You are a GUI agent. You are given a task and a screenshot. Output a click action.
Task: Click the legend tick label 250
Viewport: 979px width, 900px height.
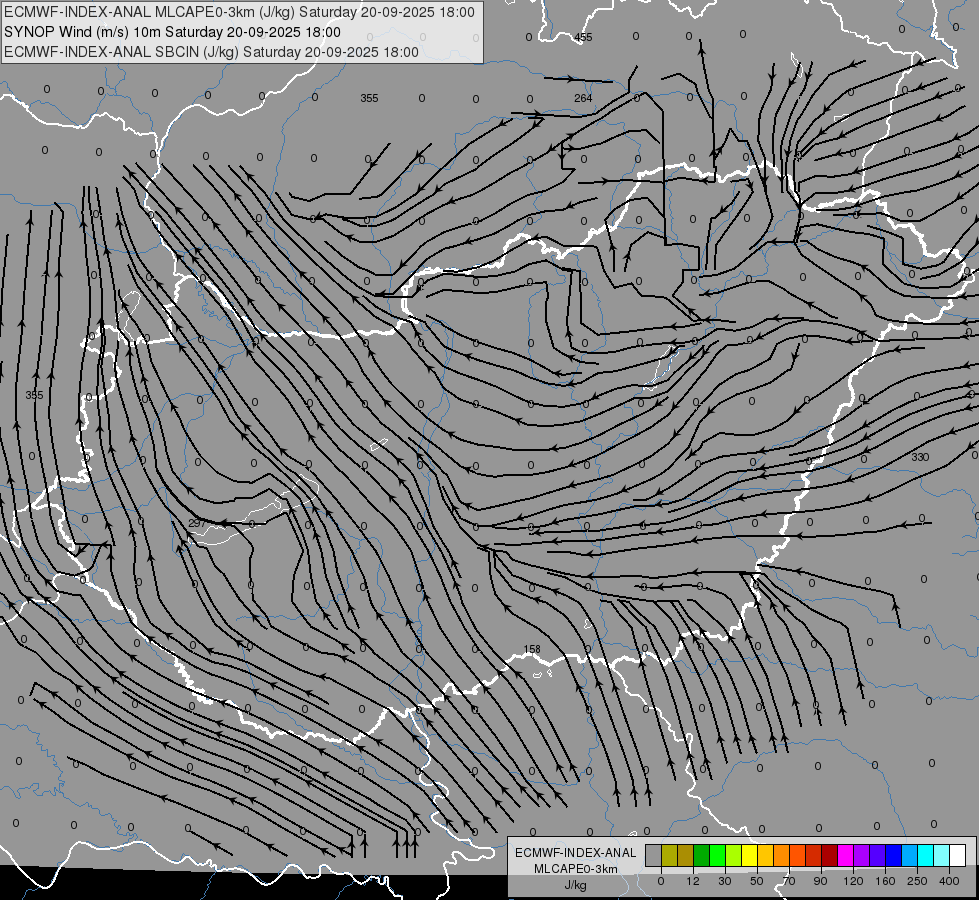coord(917,881)
